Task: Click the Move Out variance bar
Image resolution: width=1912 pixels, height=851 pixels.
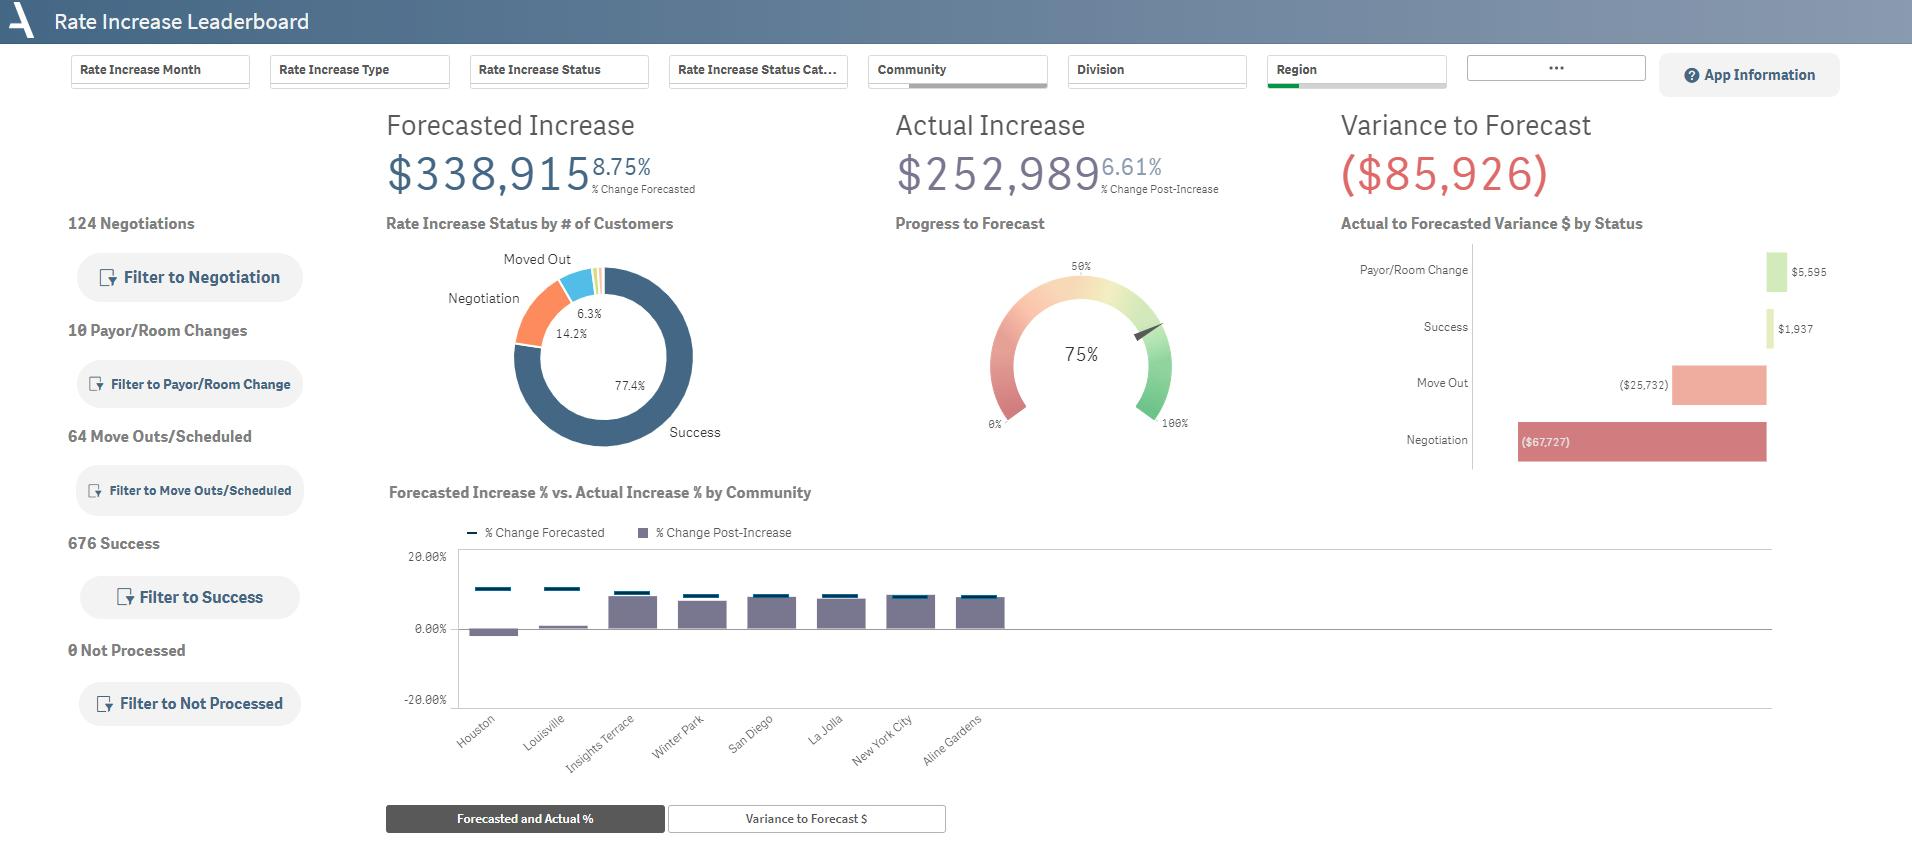Action: (1719, 385)
